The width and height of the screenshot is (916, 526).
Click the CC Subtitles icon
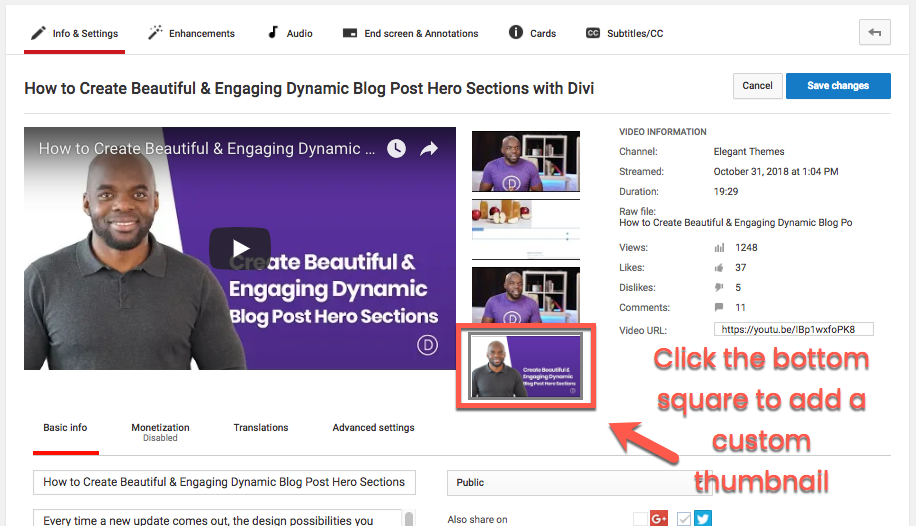coord(593,33)
